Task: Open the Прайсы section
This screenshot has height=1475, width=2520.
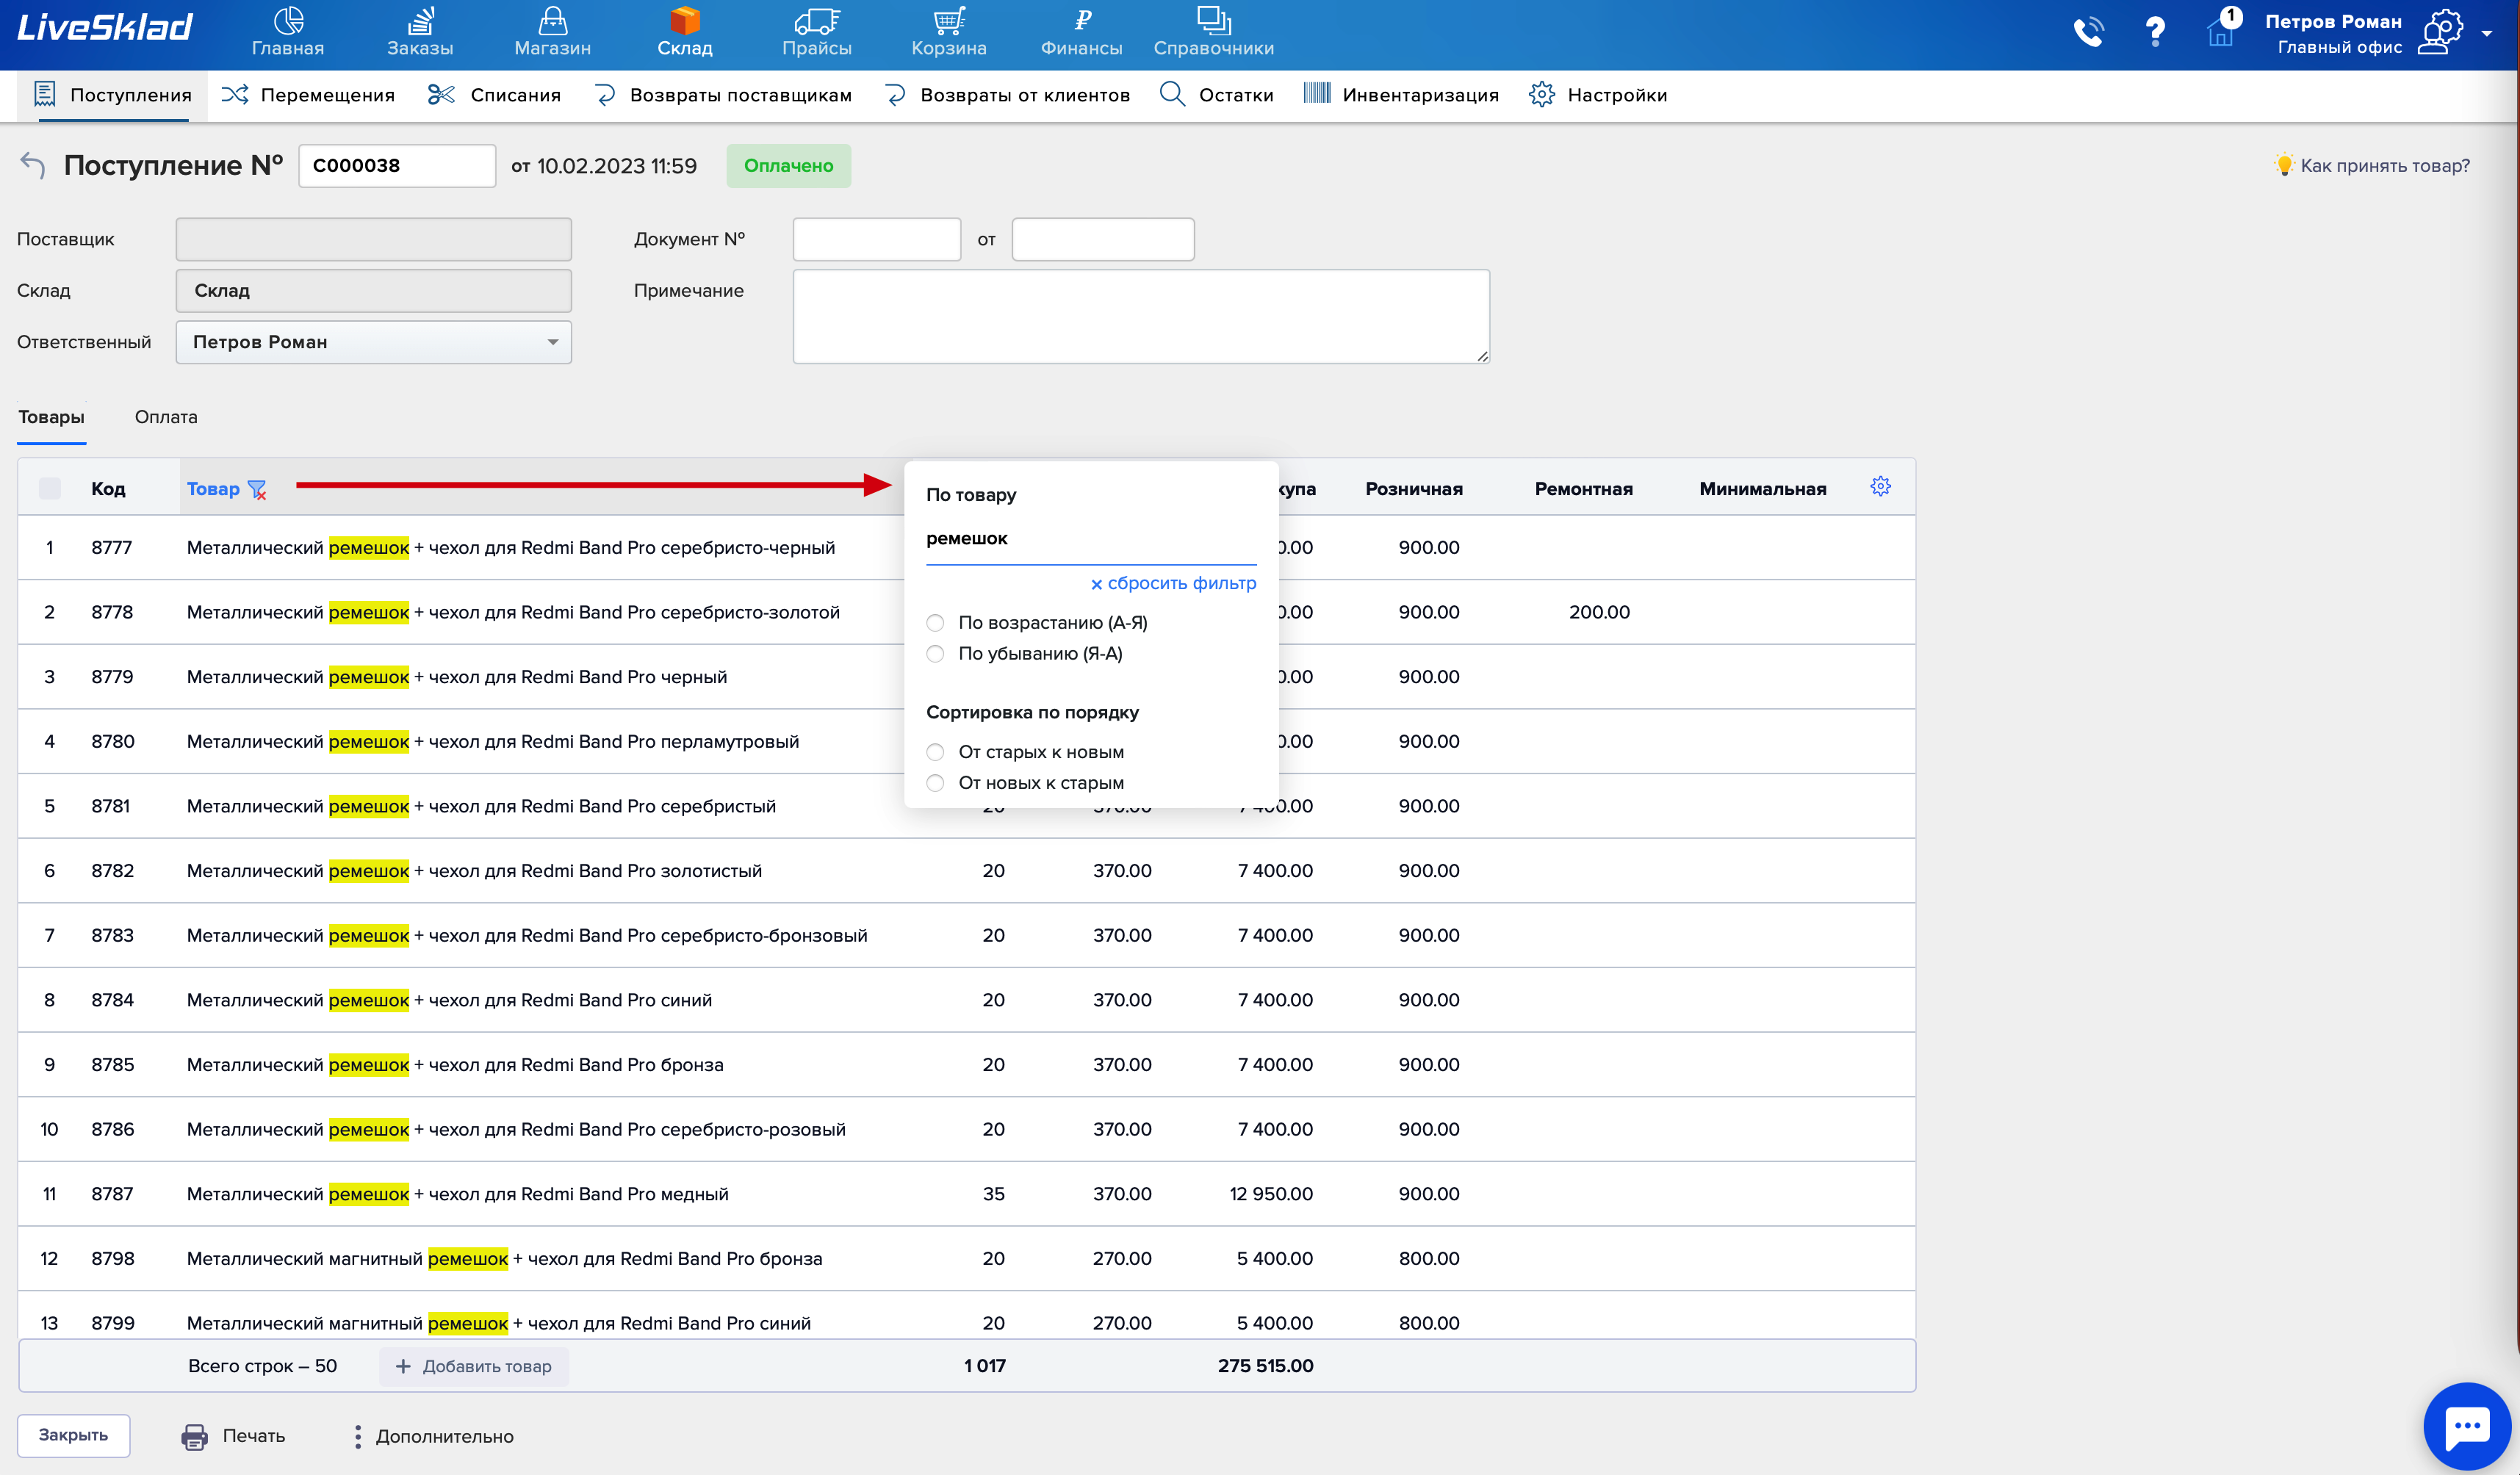Action: [x=817, y=33]
